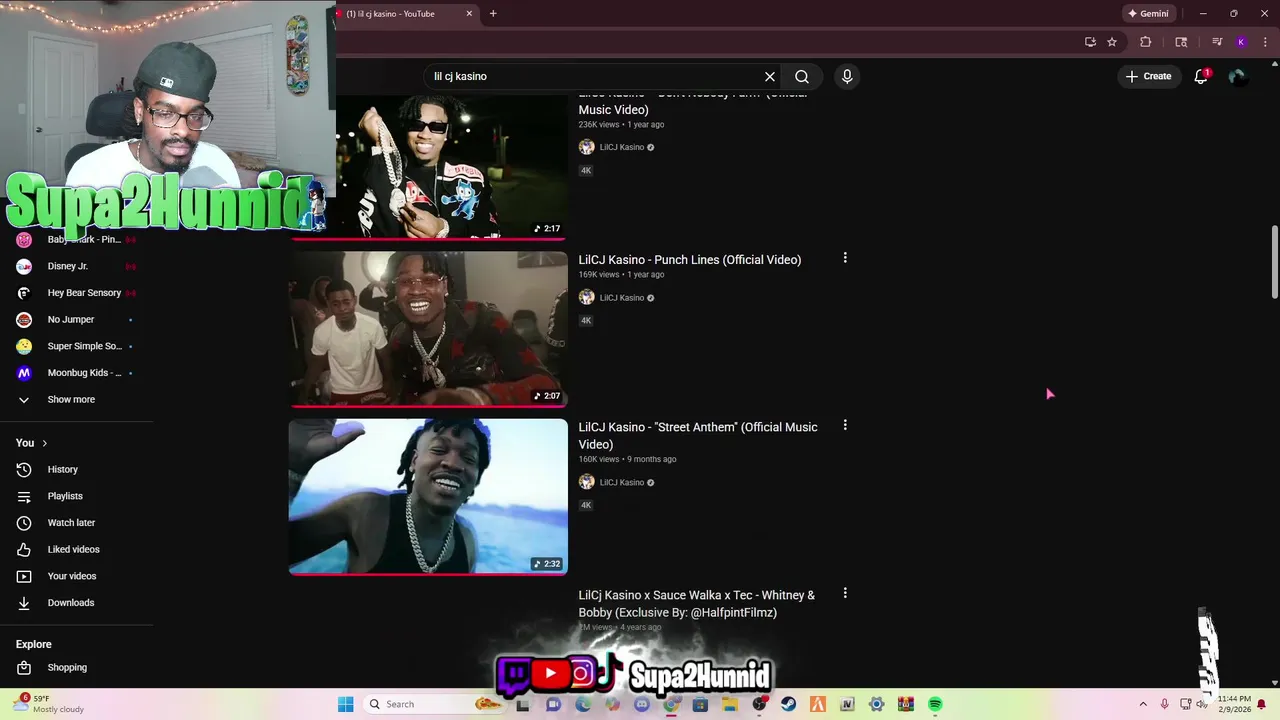Click the '169K views • 1 year ago' text
Image resolution: width=1280 pixels, height=720 pixels.
click(621, 275)
